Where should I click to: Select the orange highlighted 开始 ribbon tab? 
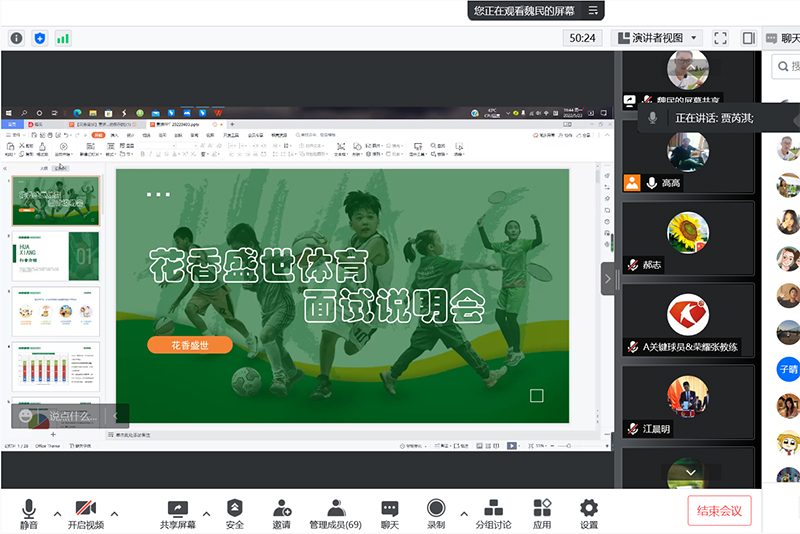pyautogui.click(x=98, y=135)
